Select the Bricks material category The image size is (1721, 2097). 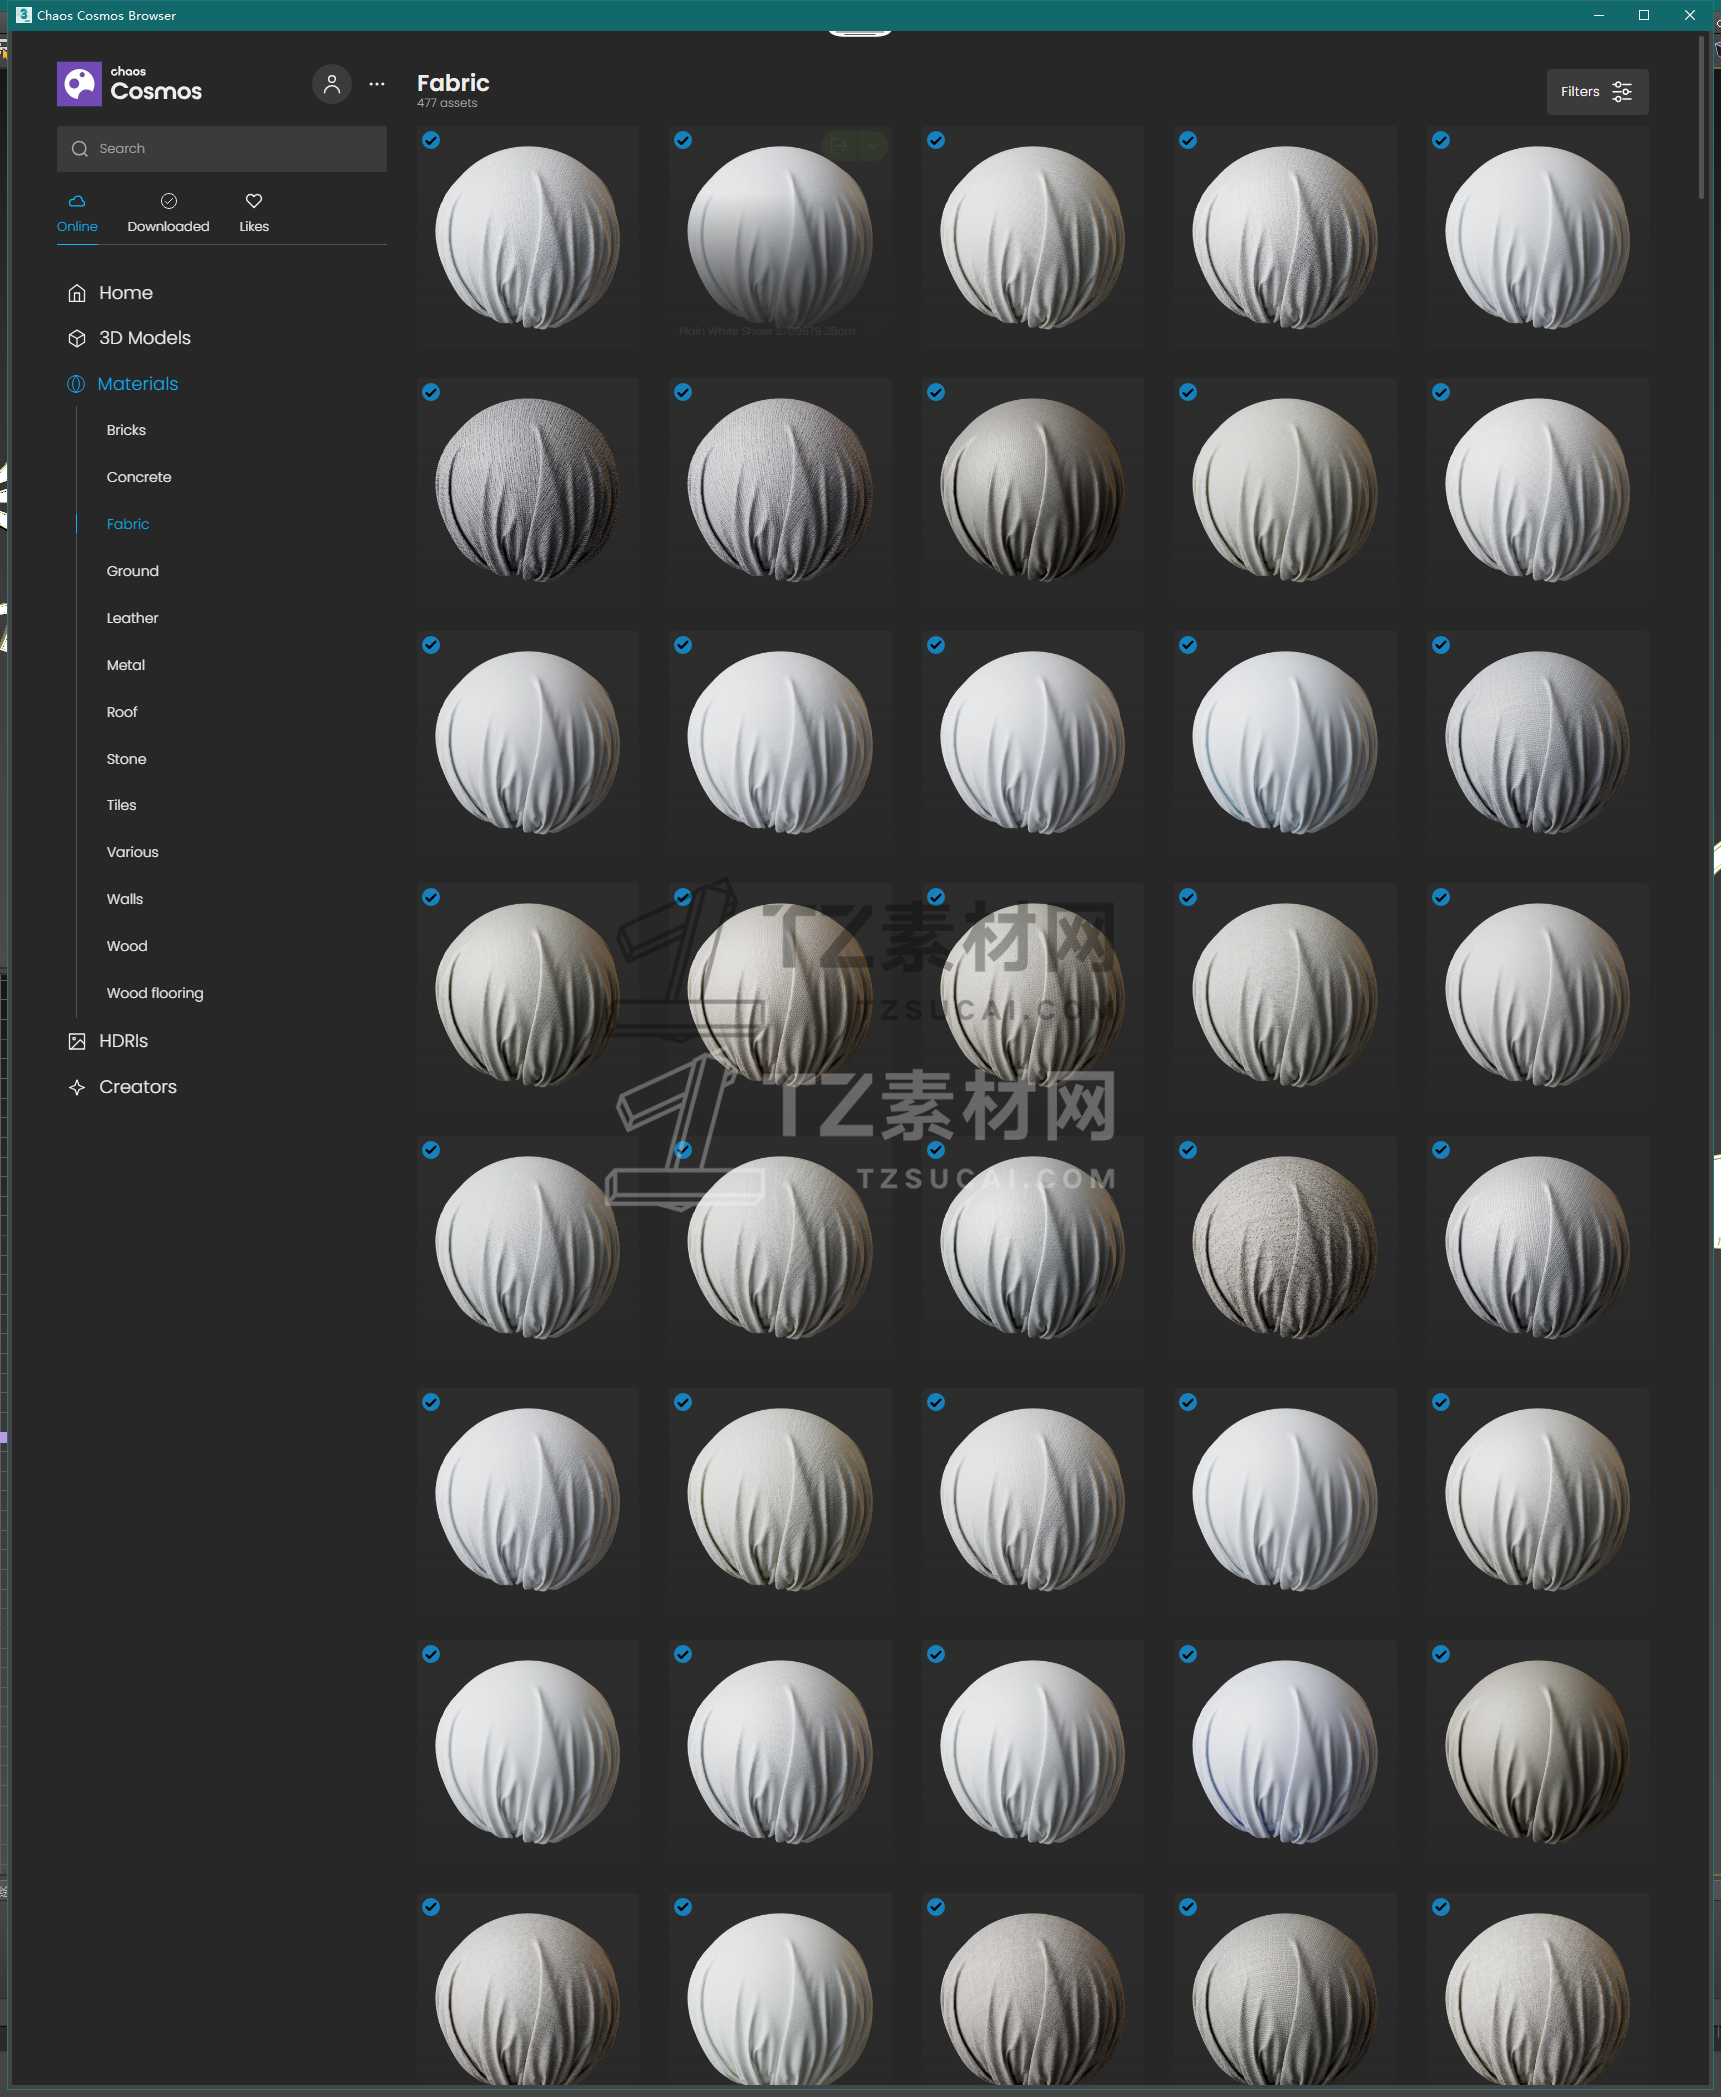pyautogui.click(x=126, y=430)
